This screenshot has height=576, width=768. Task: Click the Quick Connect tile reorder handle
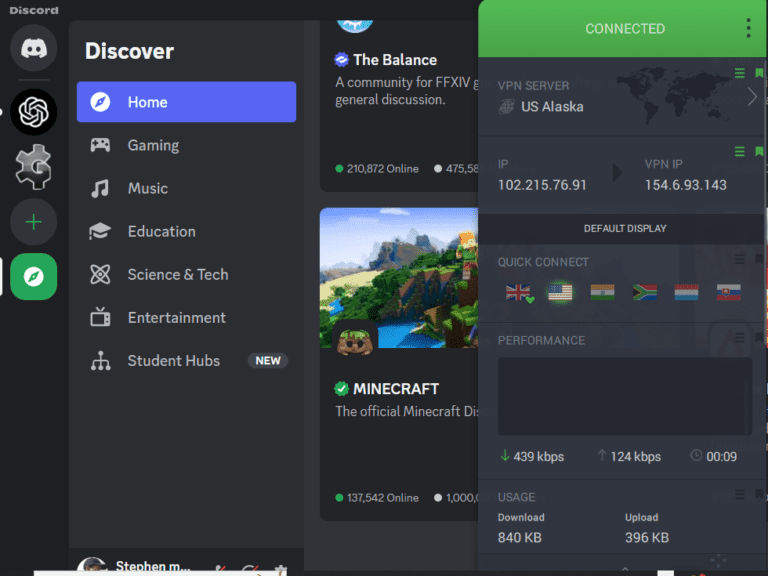(x=740, y=259)
